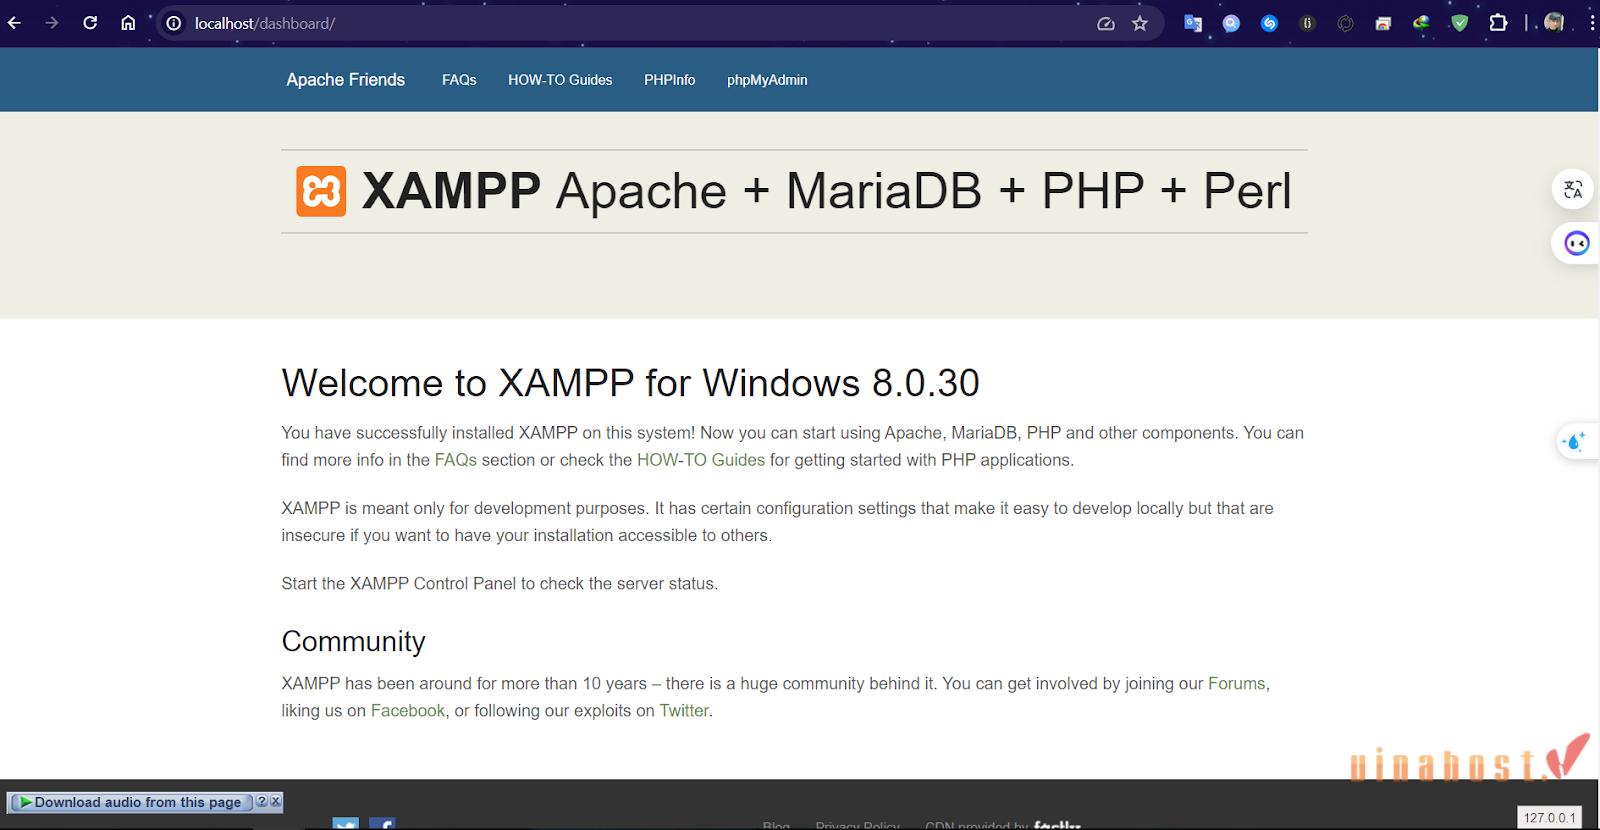Open phpMyAdmin from the navbar
The image size is (1600, 830).
tap(767, 80)
